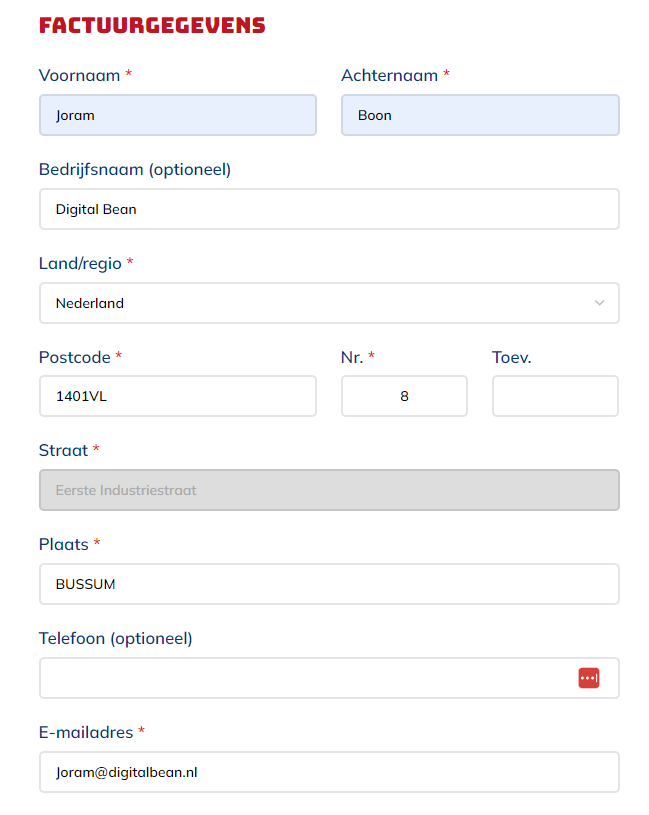Click the greyed-out Eerste Industriestraat field
Viewport: 649px width, 815px height.
coord(328,490)
